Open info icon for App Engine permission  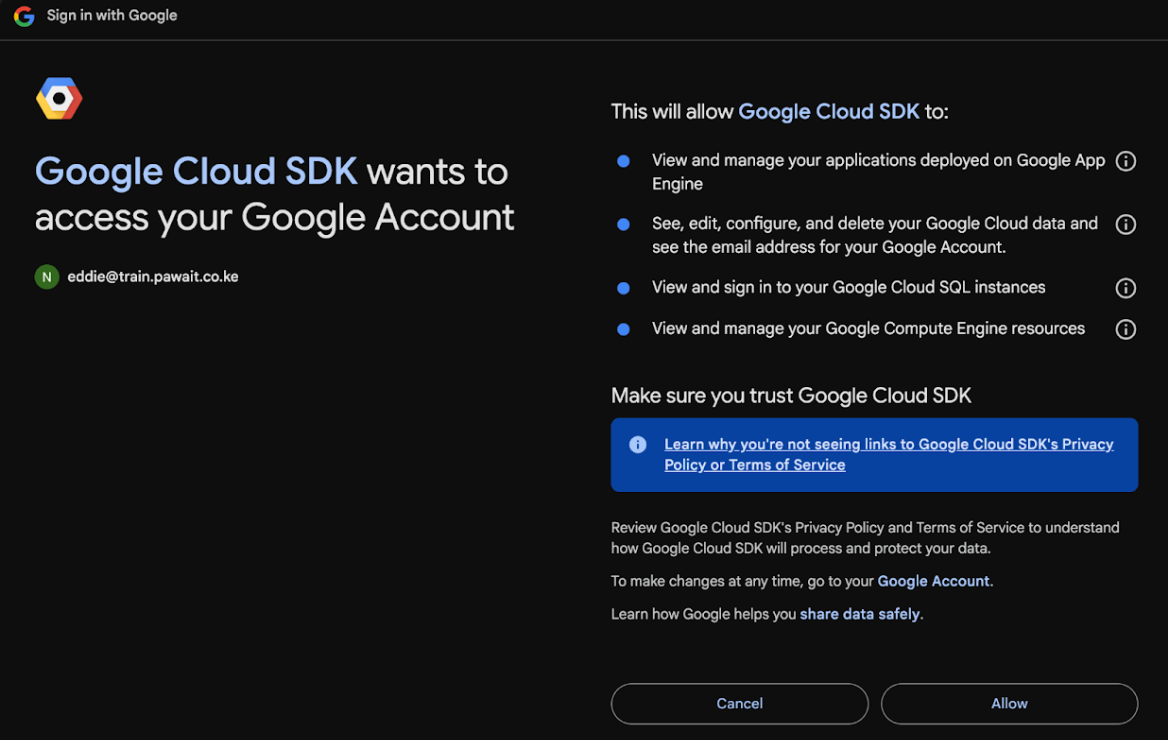(1125, 161)
